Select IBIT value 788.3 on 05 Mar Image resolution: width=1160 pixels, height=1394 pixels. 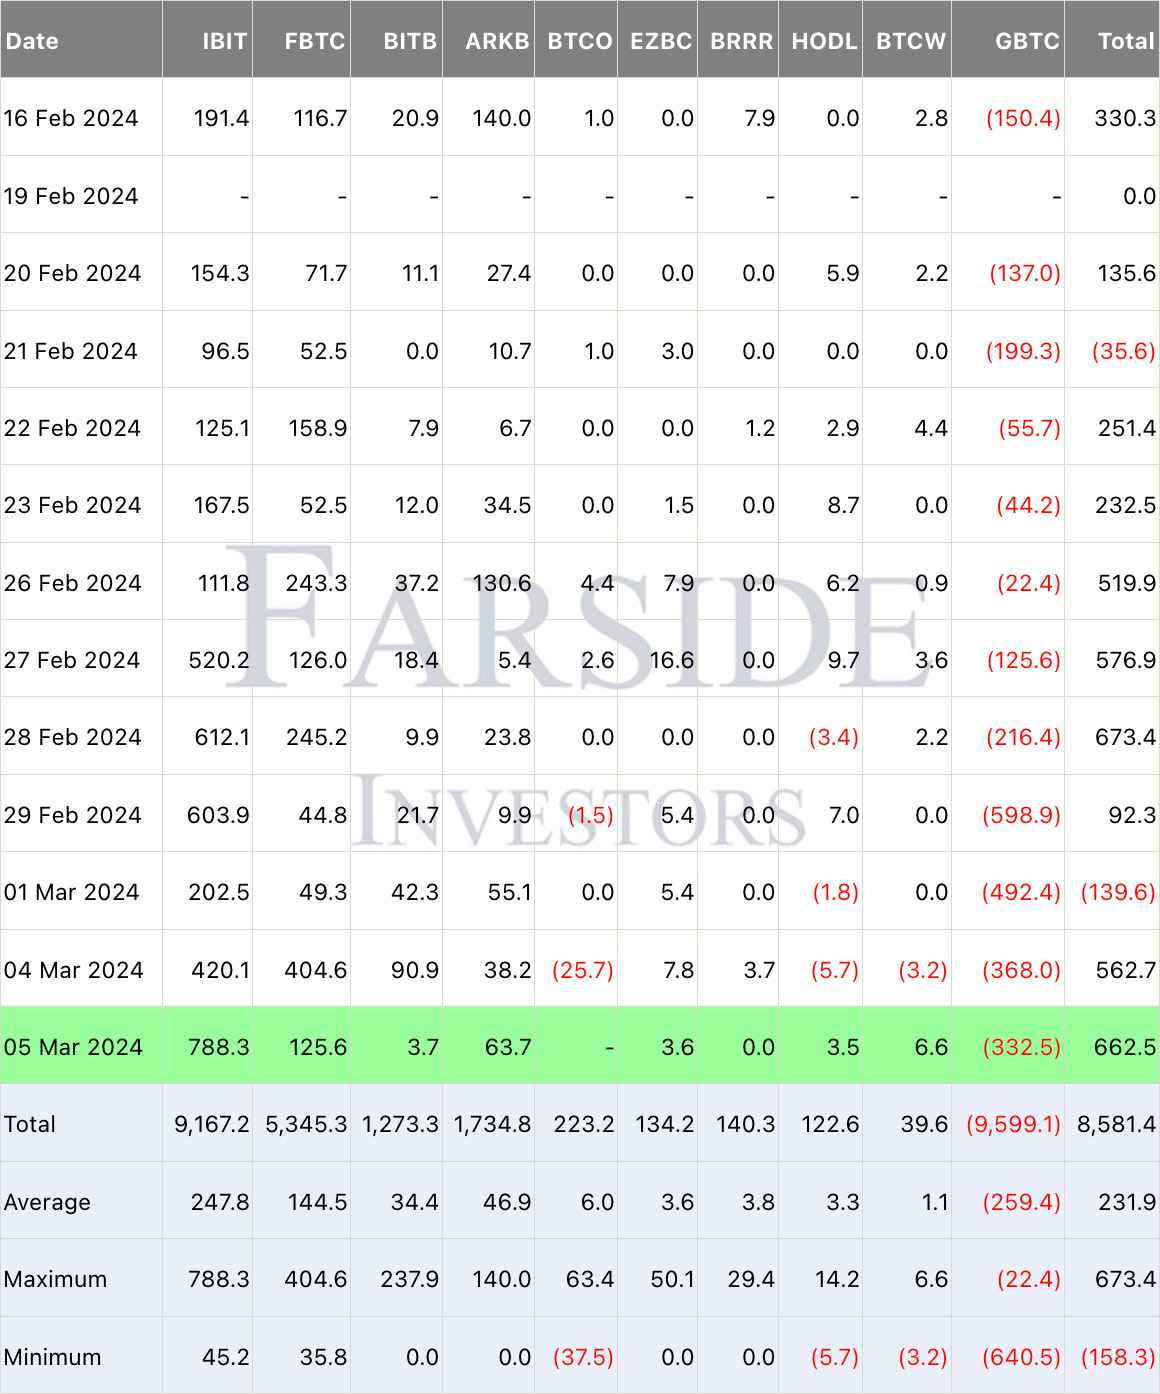click(219, 1047)
